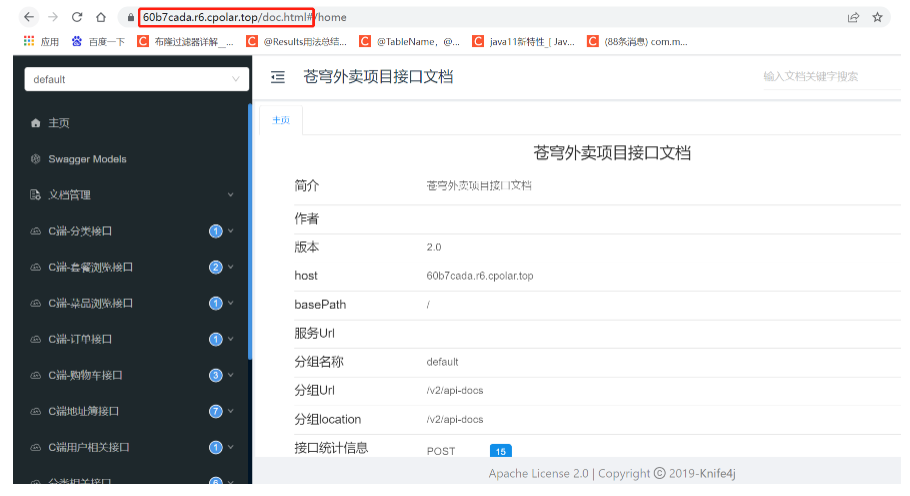Screen dimensions: 910x496
Task: Open the 应用 apps grid bookmark
Action: pos(41,42)
